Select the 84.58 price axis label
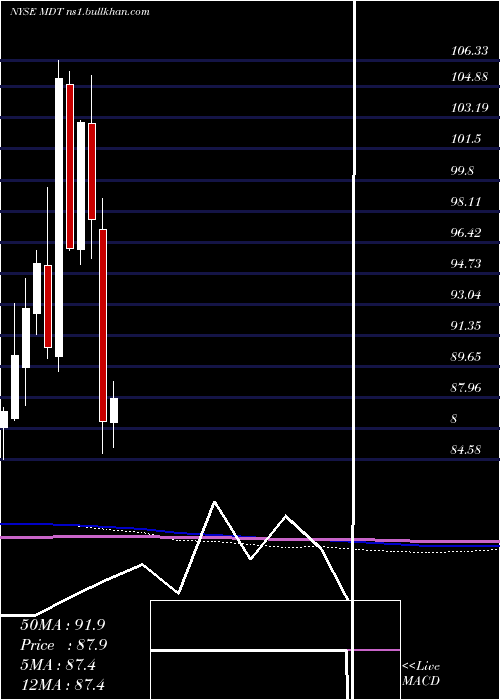The height and width of the screenshot is (700, 500). pyautogui.click(x=466, y=450)
